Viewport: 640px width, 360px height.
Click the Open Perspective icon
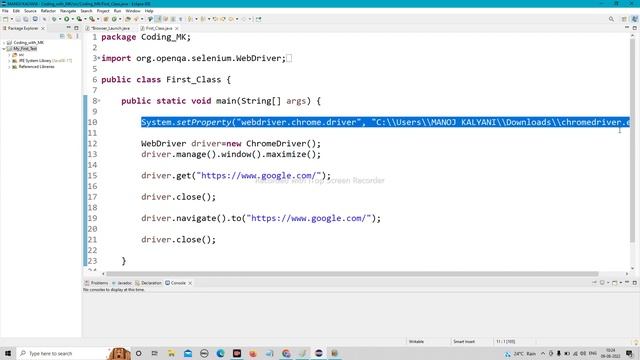[624, 19]
